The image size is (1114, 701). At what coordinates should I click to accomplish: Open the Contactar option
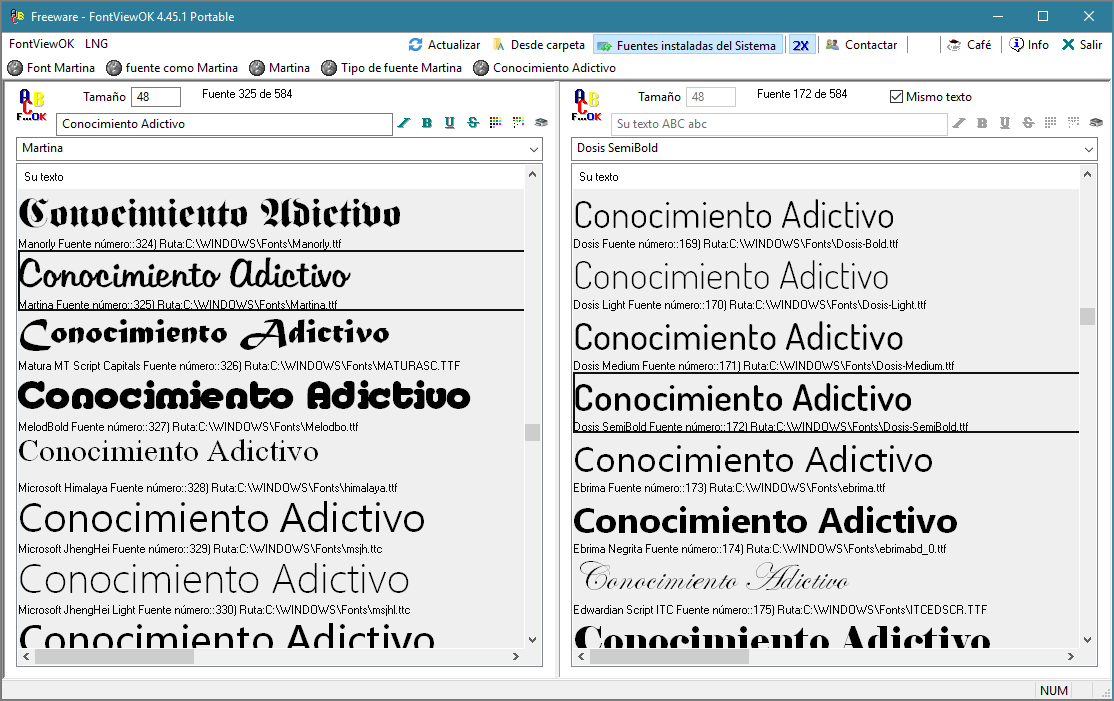coord(861,45)
